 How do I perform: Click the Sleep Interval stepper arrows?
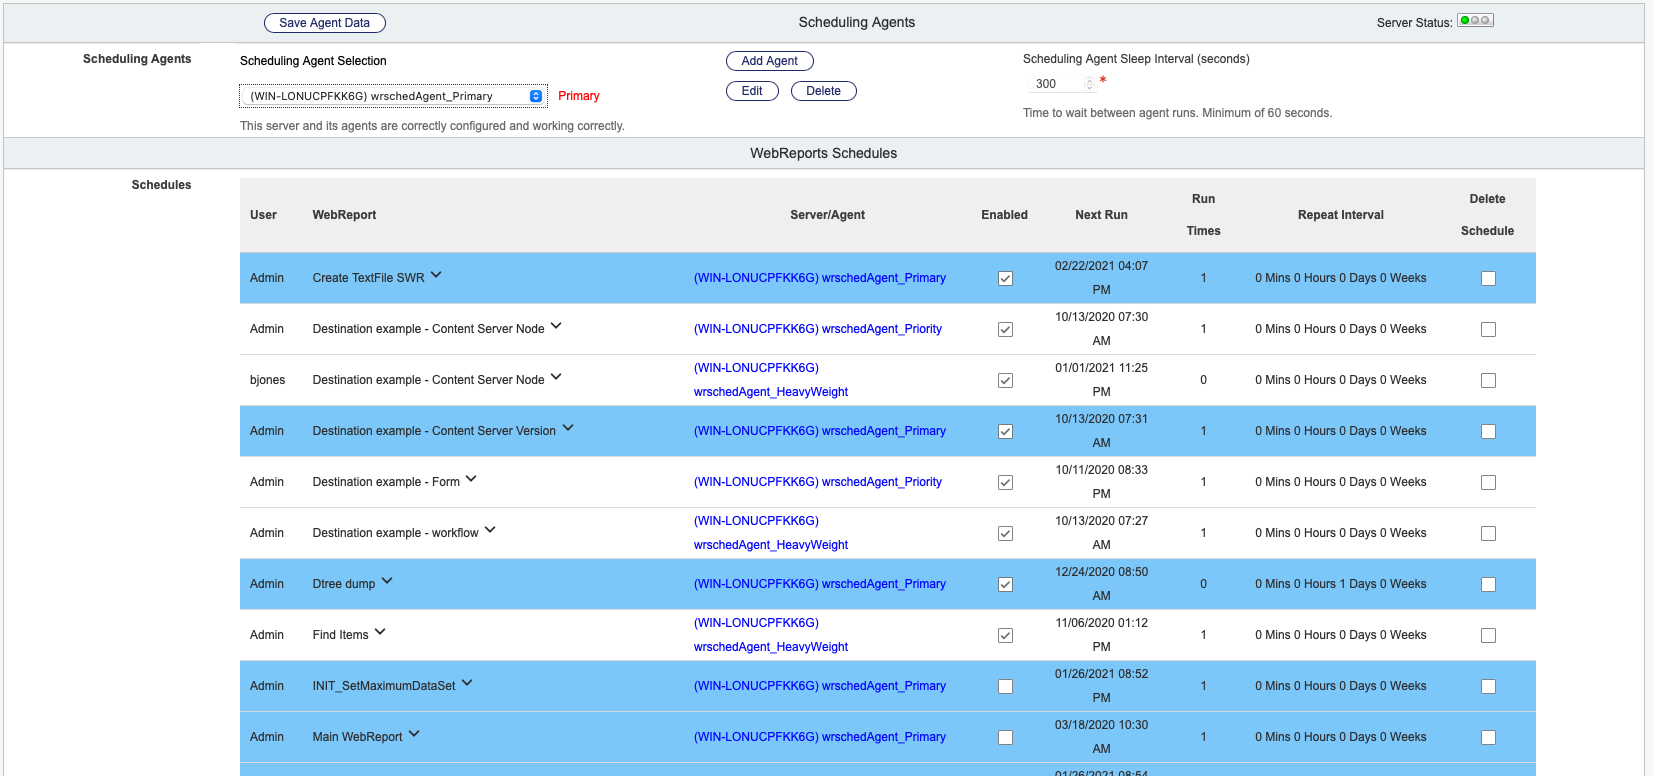click(1090, 84)
